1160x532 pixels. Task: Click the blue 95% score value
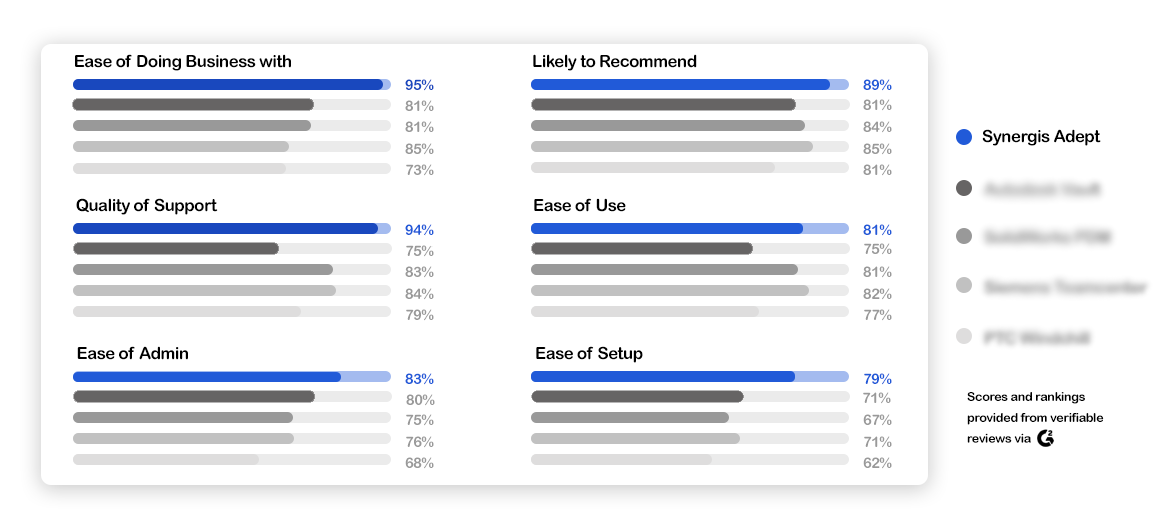click(419, 85)
